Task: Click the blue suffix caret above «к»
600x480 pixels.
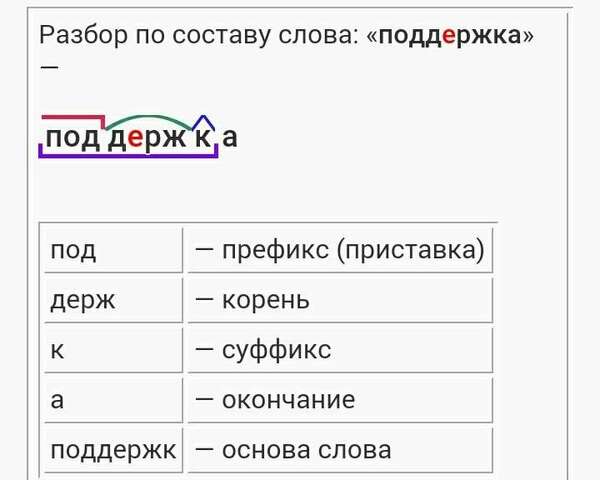Action: click(x=203, y=122)
